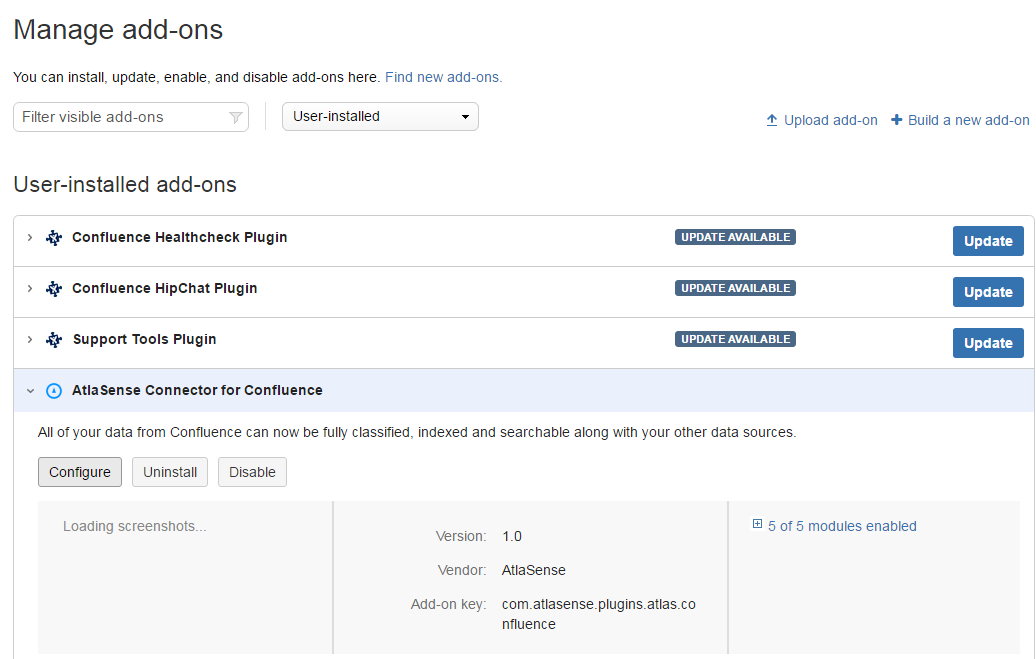Viewport: 1036px width, 659px height.
Task: Open the 5 of 5 modules enabled link
Action: (x=842, y=526)
